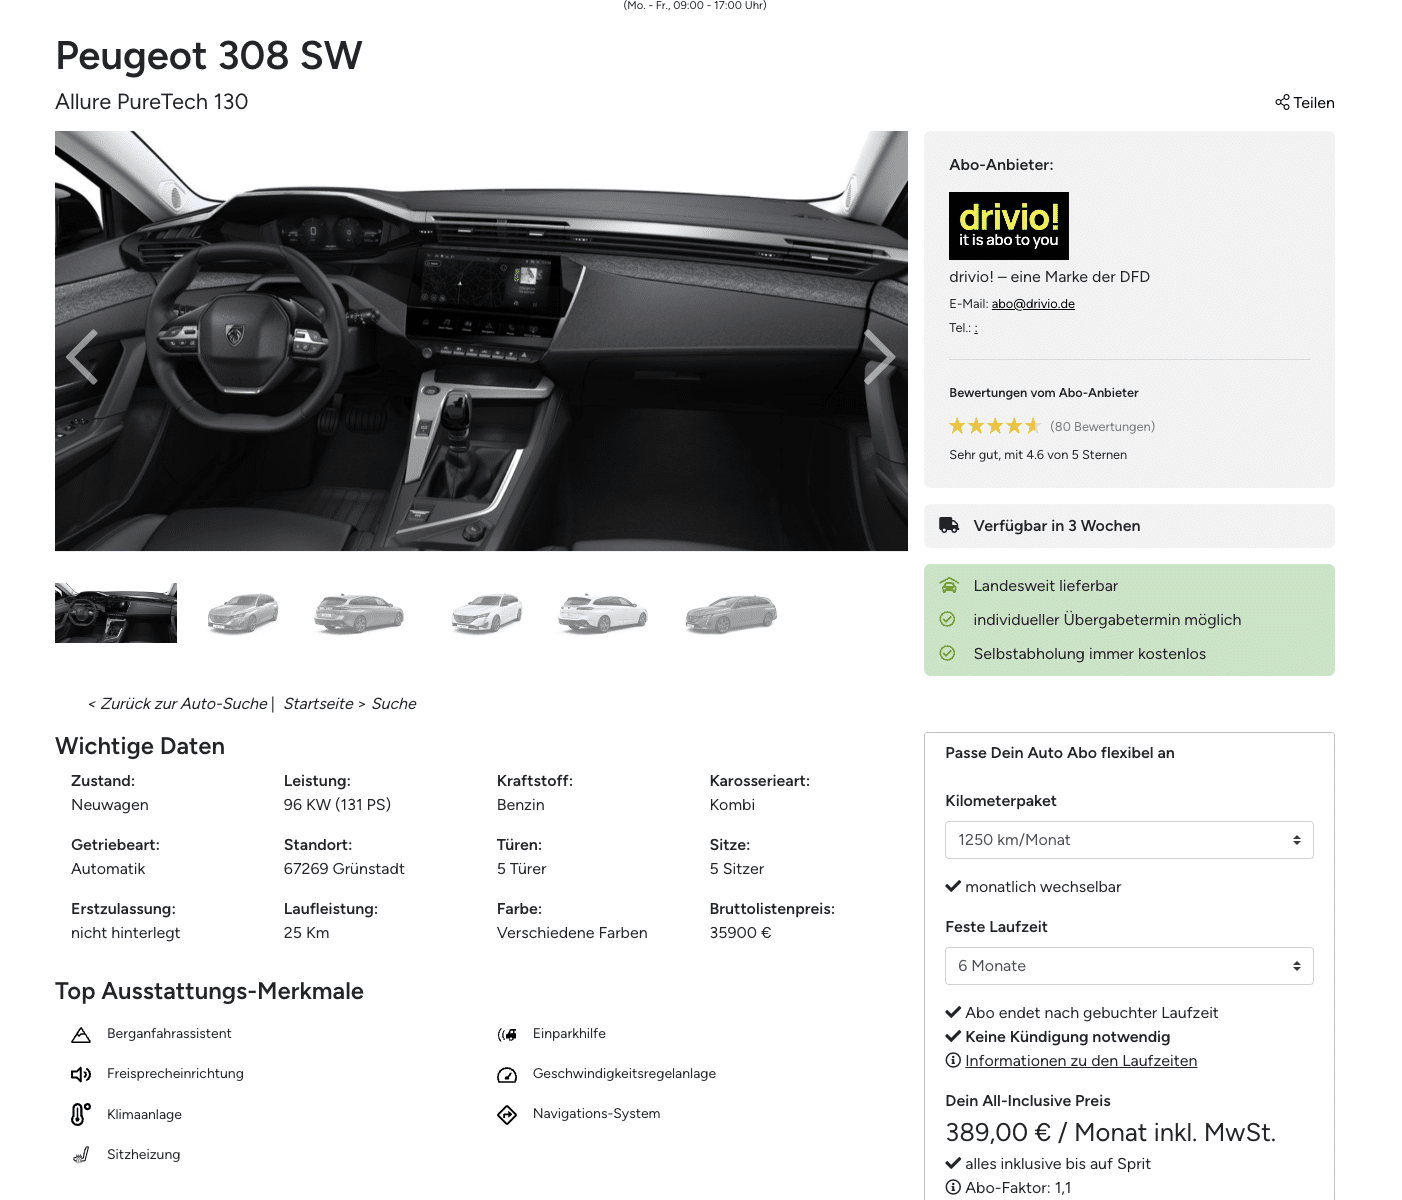
Task: Select the fifth thumbnail, white car rear view
Action: coord(603,613)
